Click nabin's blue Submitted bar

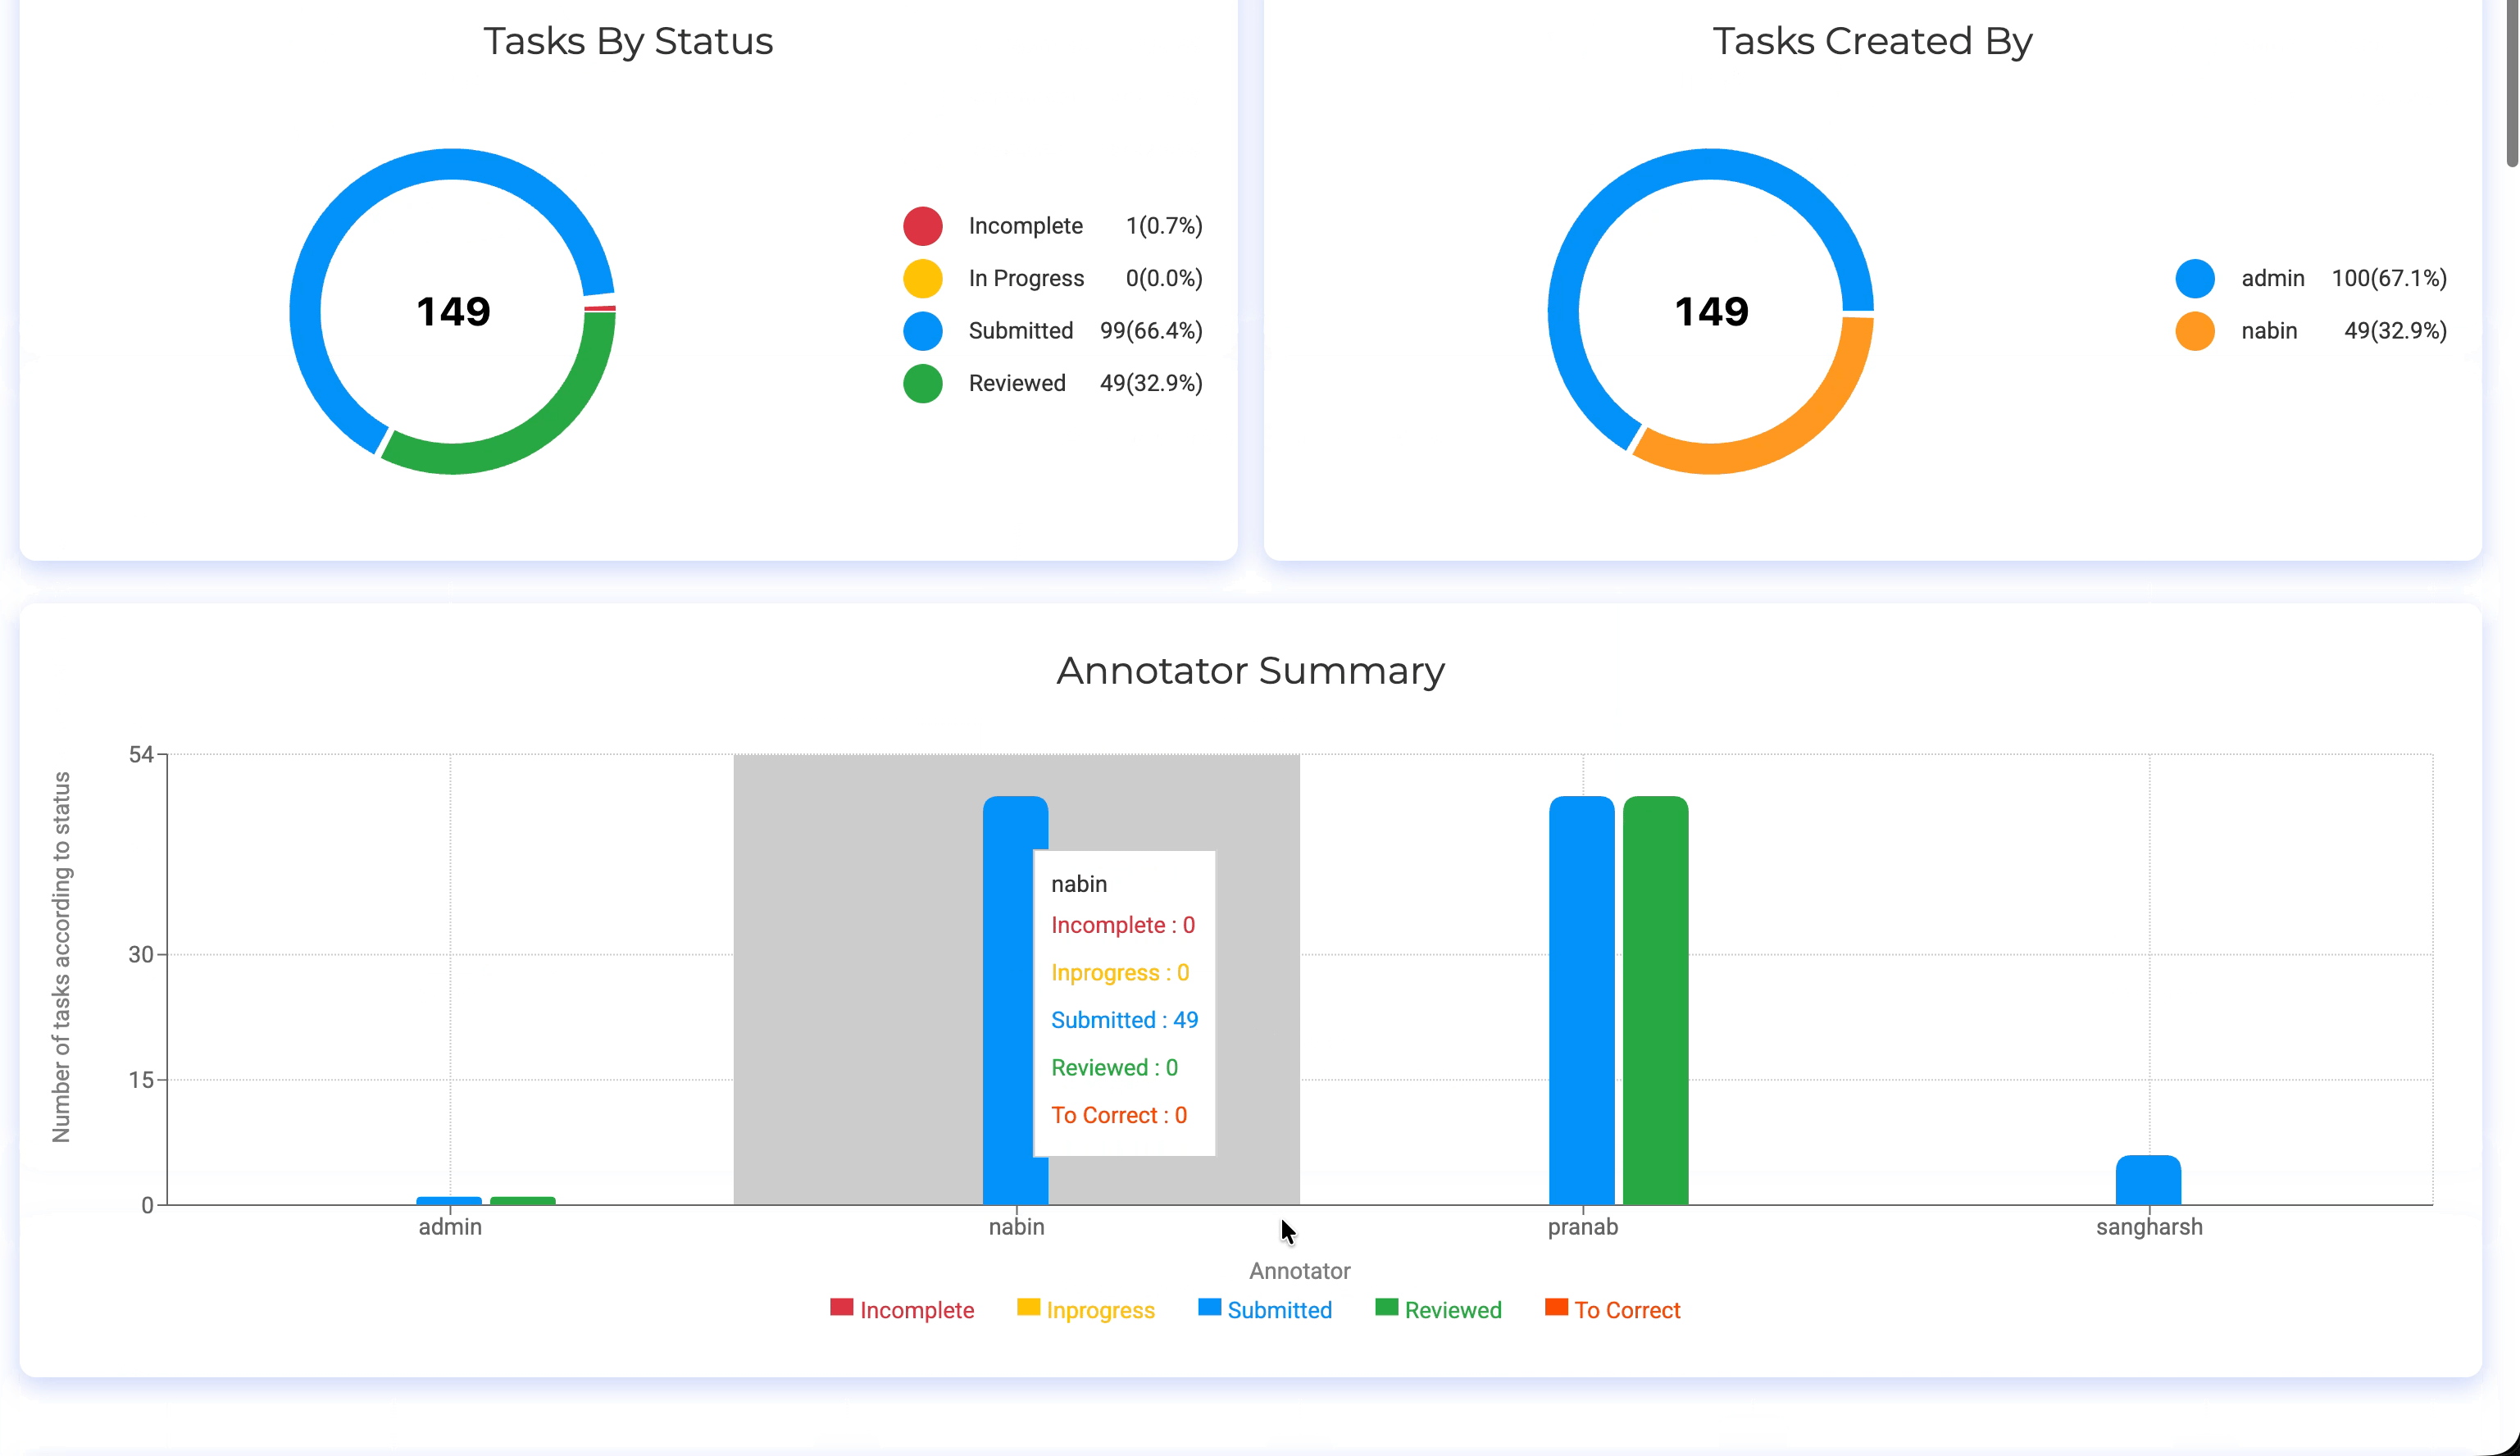click(x=1007, y=1000)
